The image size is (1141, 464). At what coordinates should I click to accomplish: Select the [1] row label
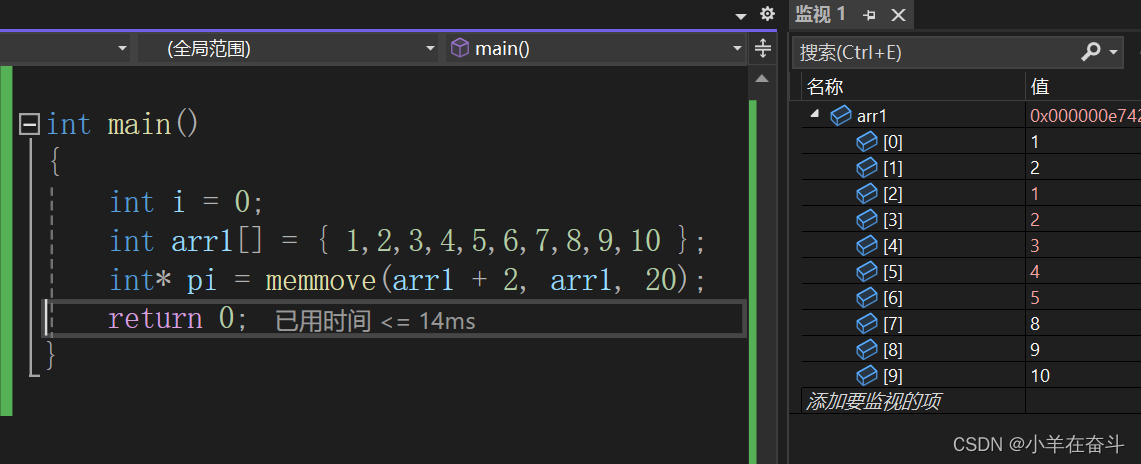click(893, 168)
